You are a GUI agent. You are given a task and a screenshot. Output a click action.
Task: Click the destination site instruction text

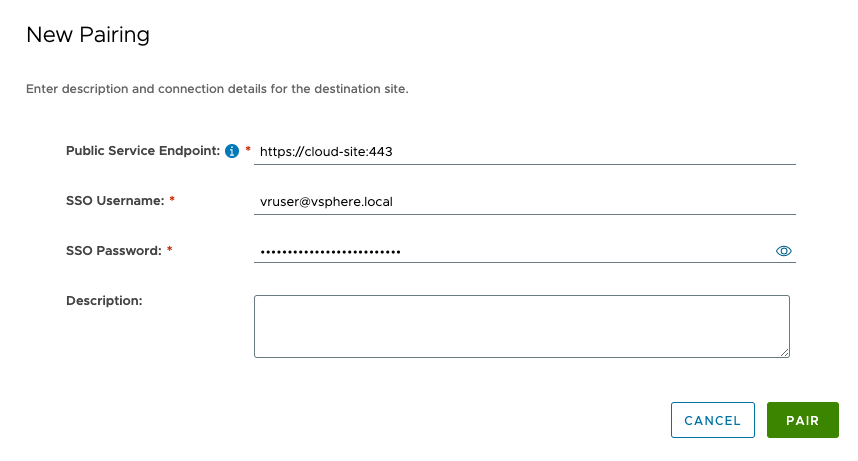coord(217,89)
